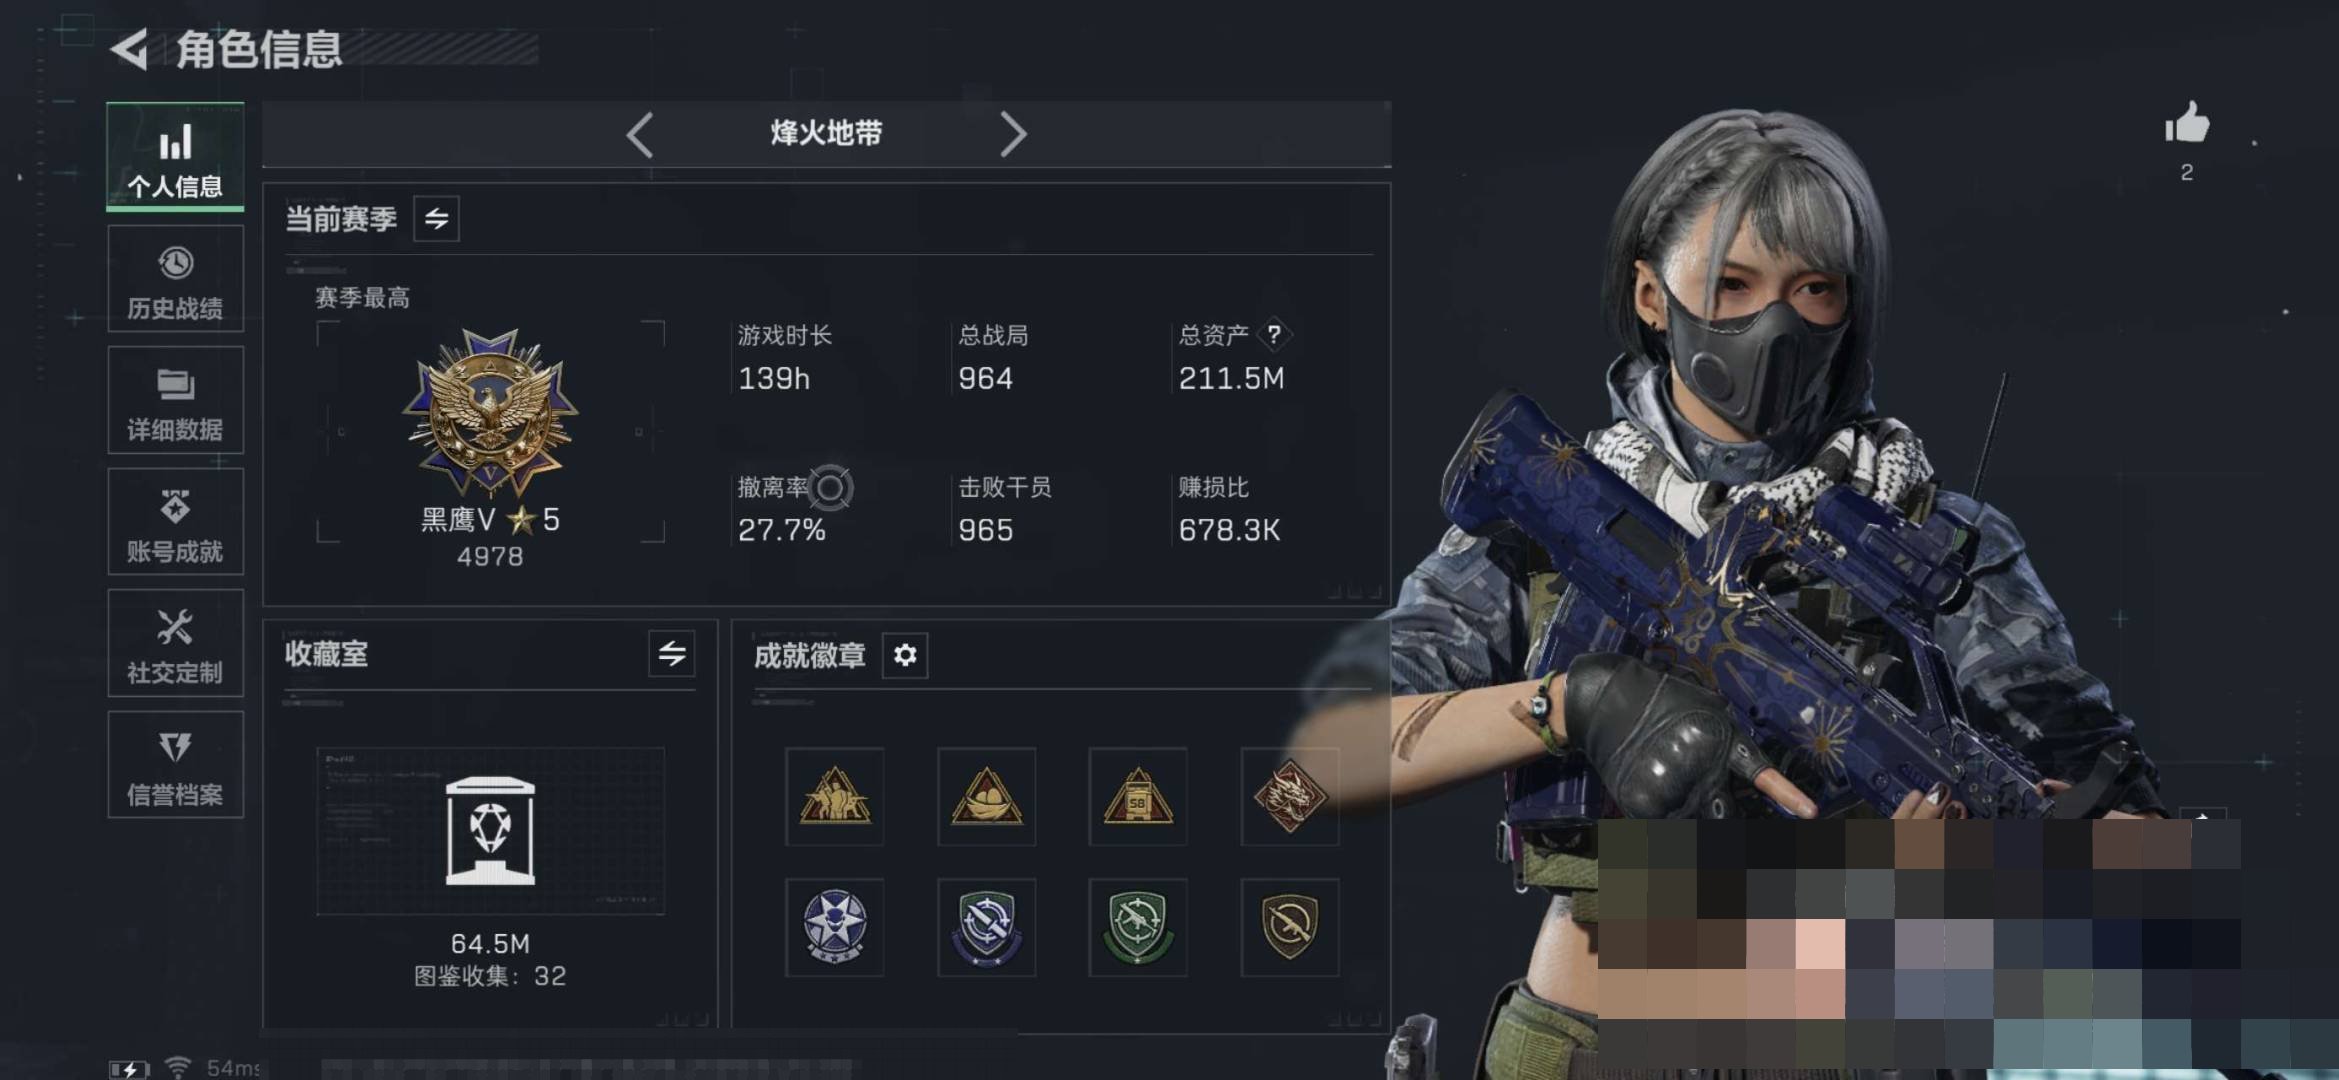Open the 历史战绩 sidebar tab
Image resolution: width=2339 pixels, height=1080 pixels.
[175, 279]
